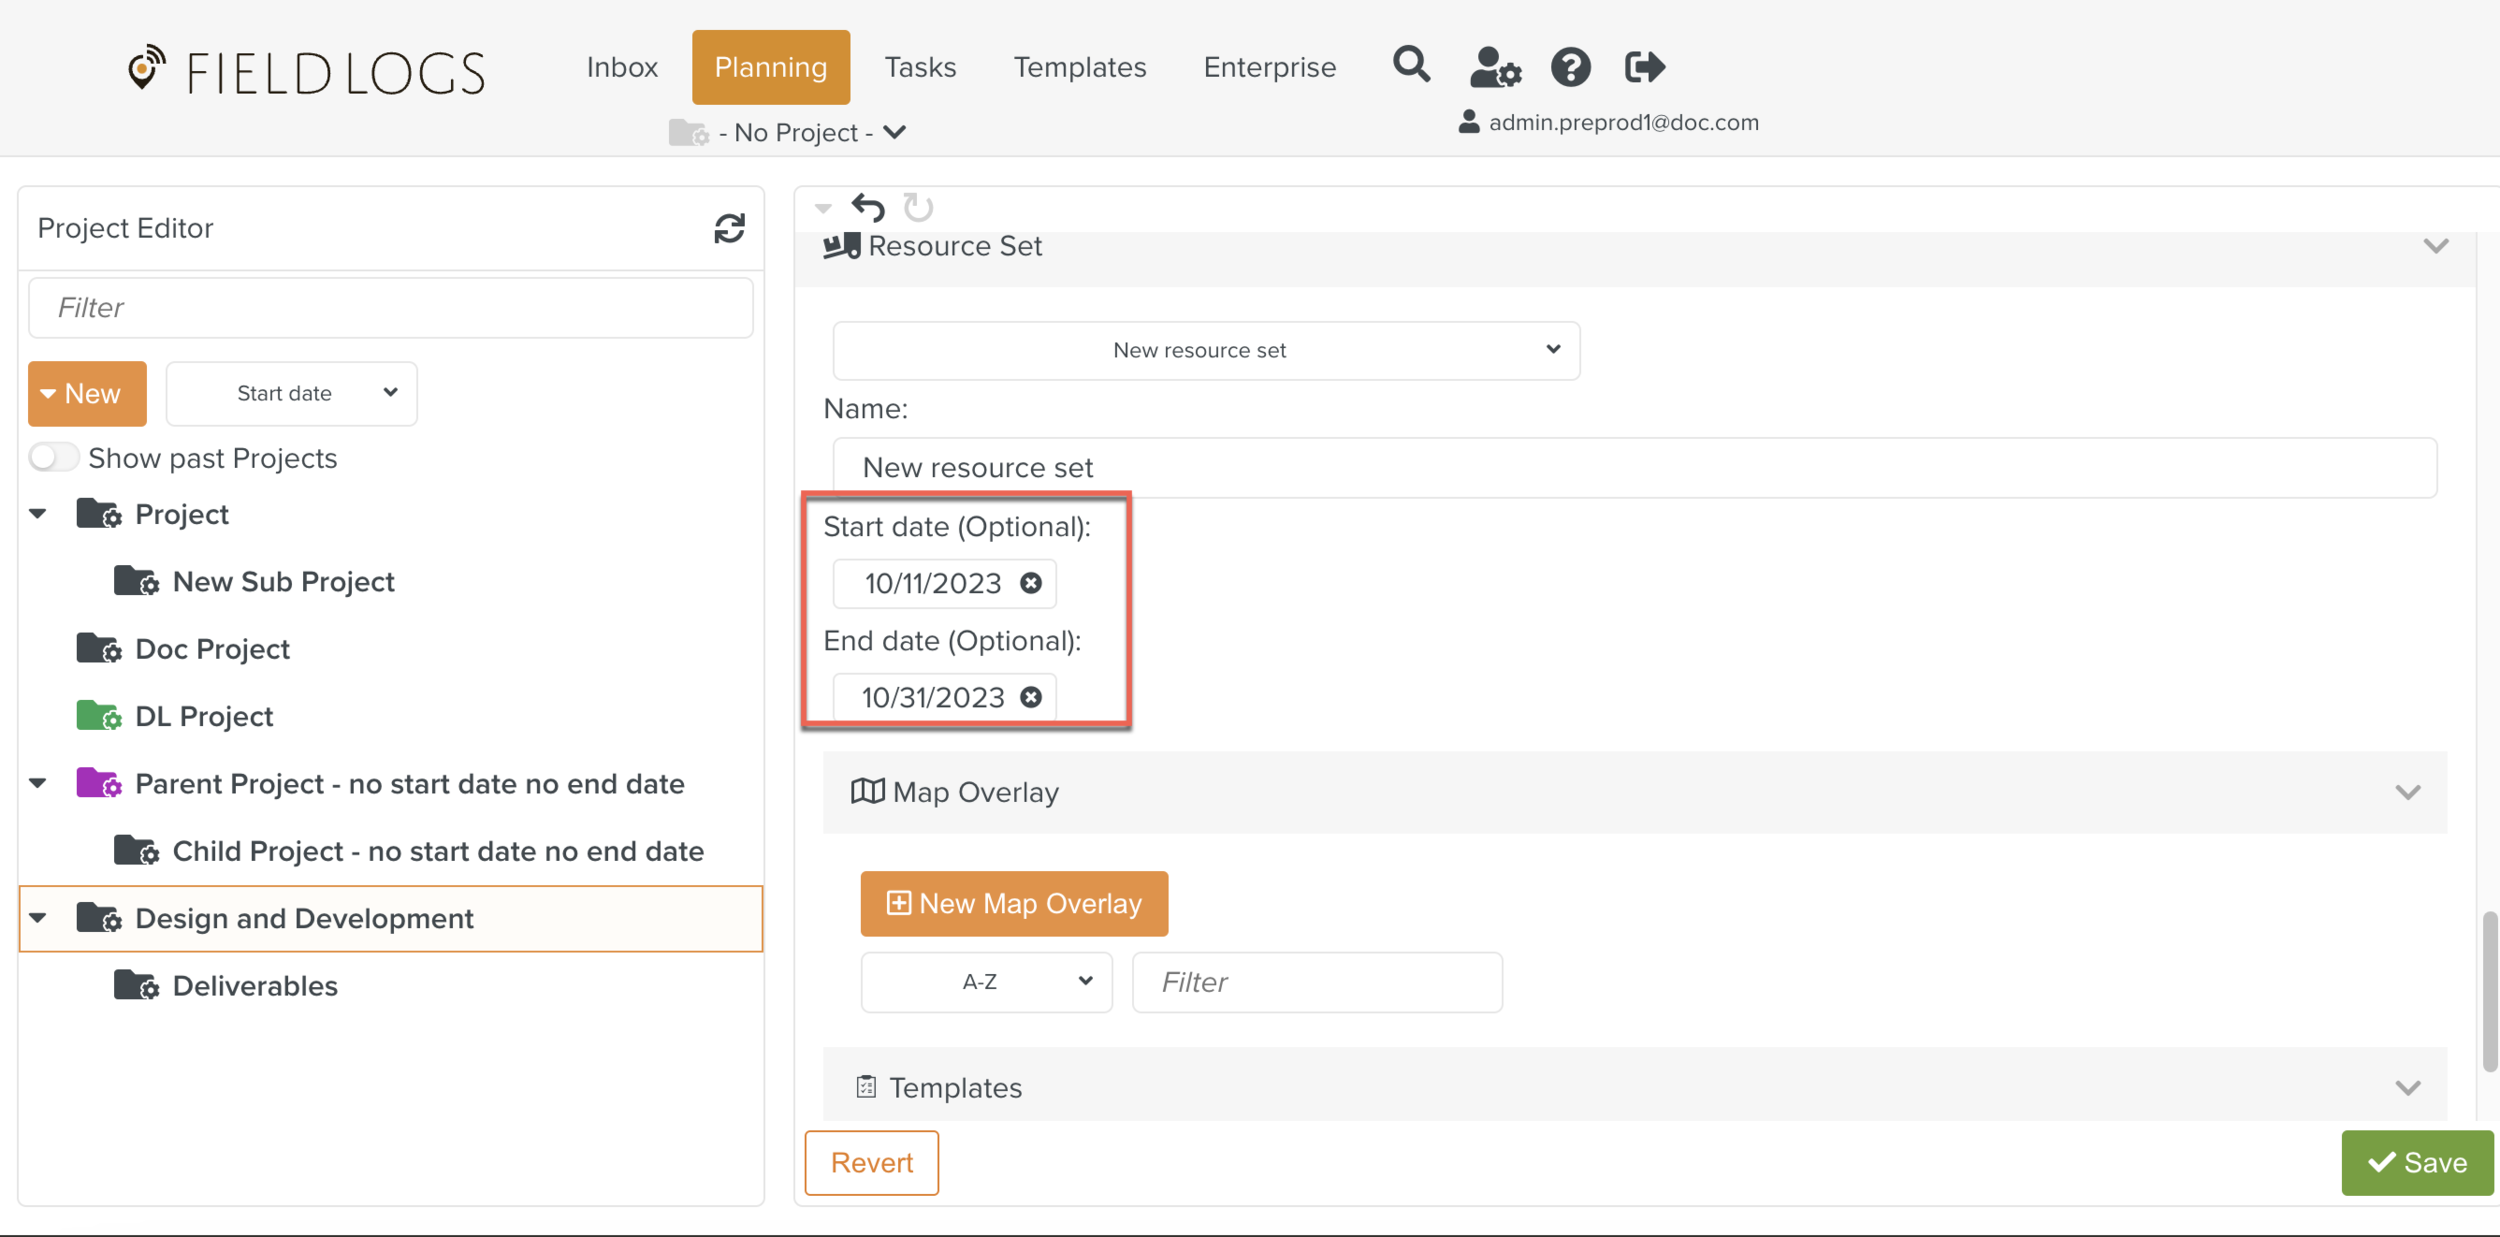Collapse the Parent Project tree node
Screen dimensions: 2500x1237
click(x=38, y=783)
